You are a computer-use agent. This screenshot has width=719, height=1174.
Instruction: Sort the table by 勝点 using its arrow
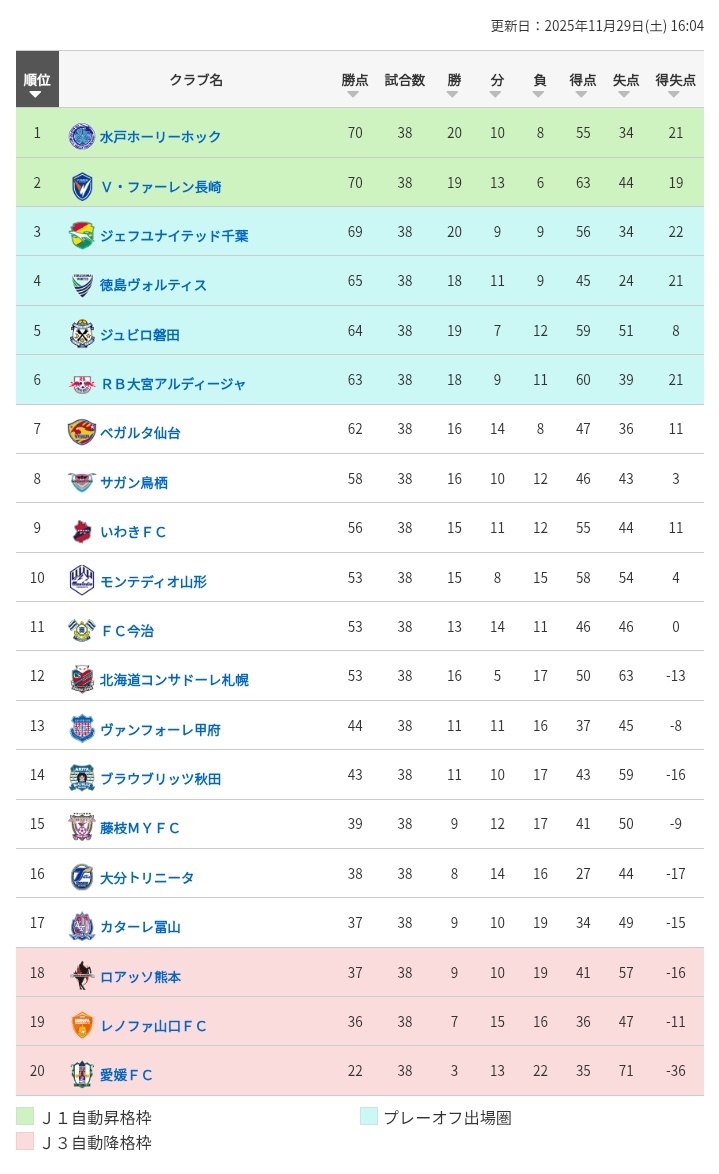354,93
